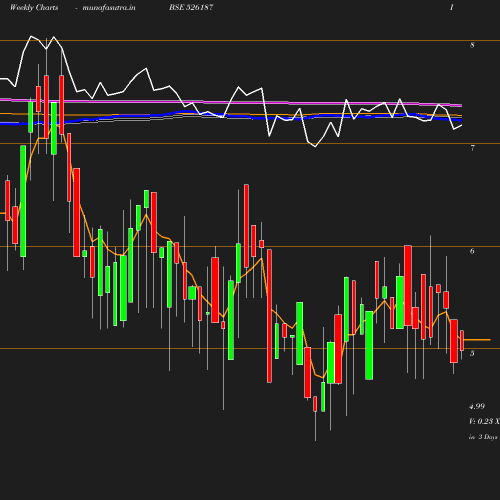
Task: Click the price axis label 7
Action: click(x=472, y=148)
